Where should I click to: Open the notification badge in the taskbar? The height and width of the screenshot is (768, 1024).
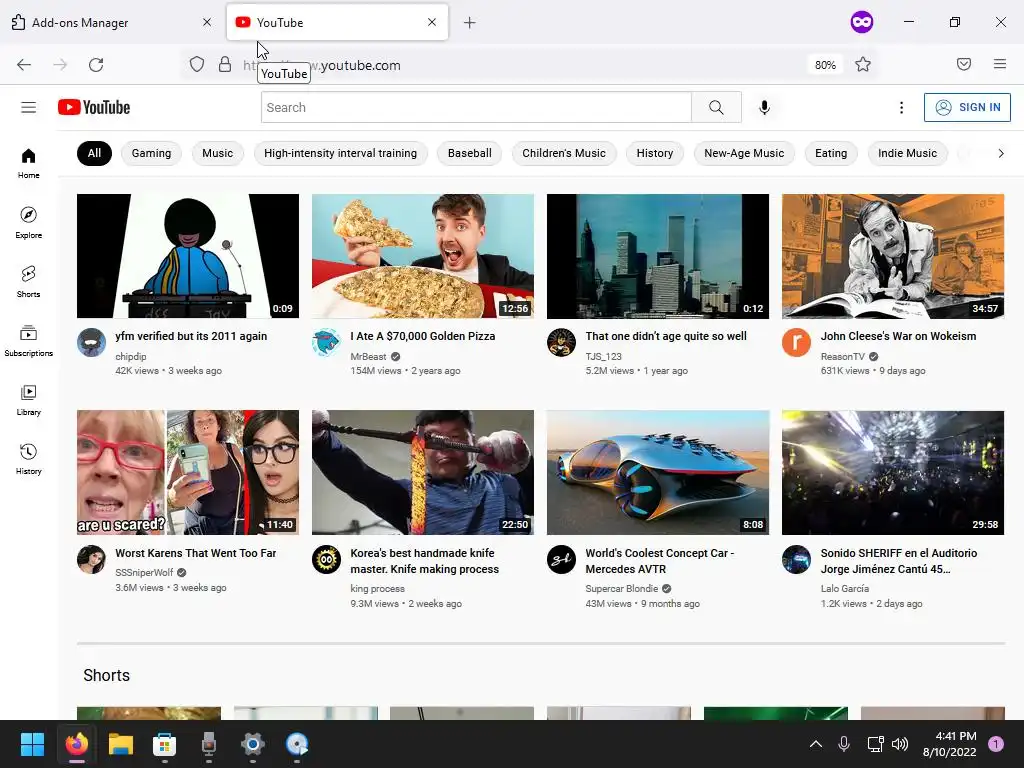pyautogui.click(x=995, y=744)
